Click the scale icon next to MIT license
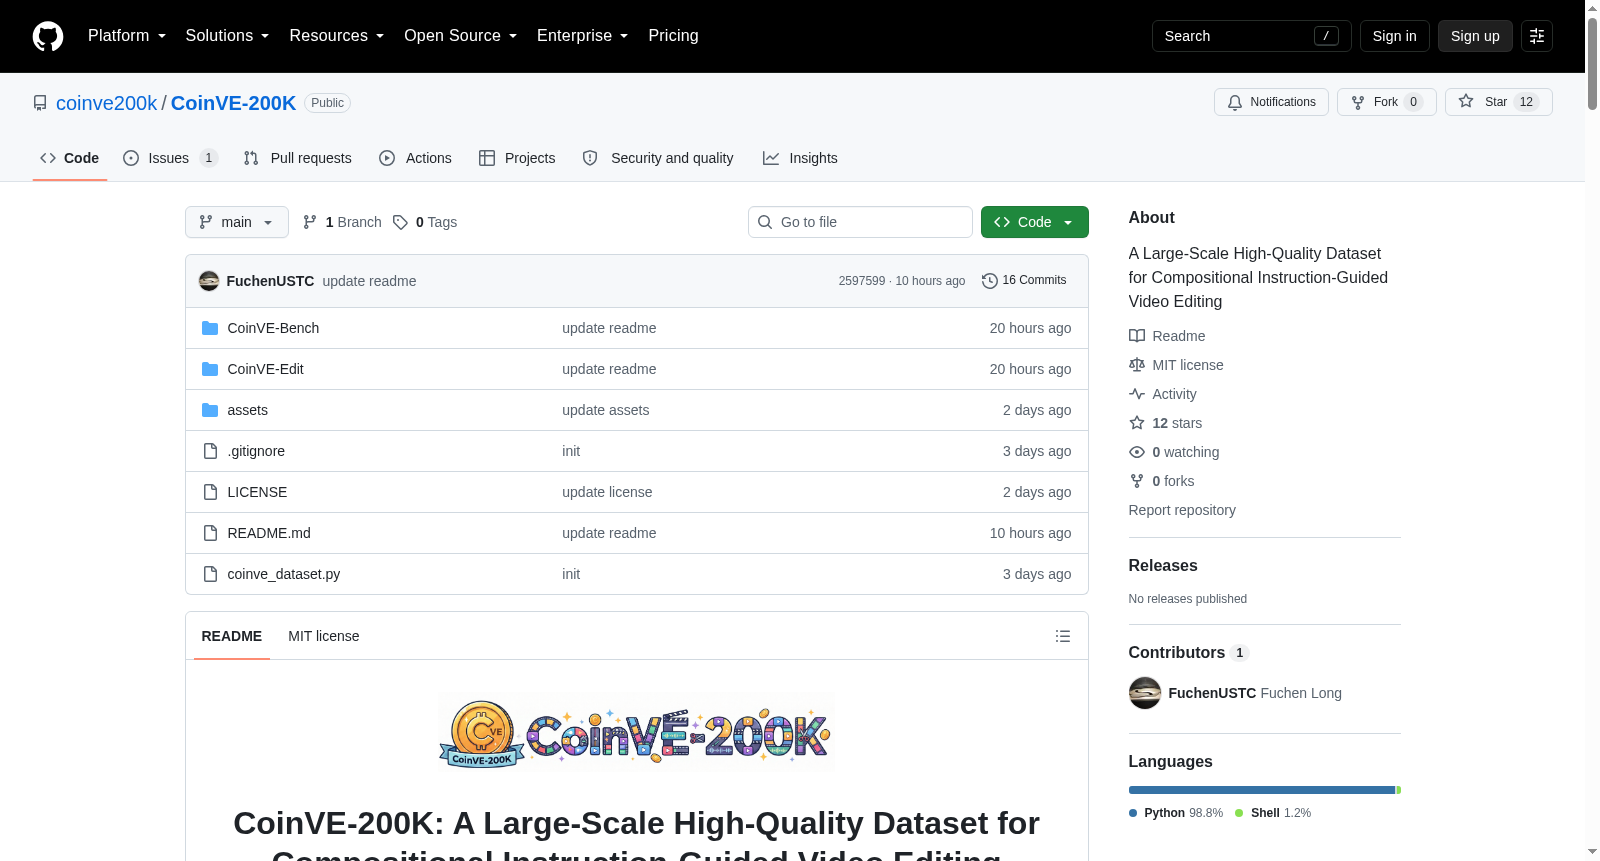The width and height of the screenshot is (1600, 861). click(x=1137, y=365)
